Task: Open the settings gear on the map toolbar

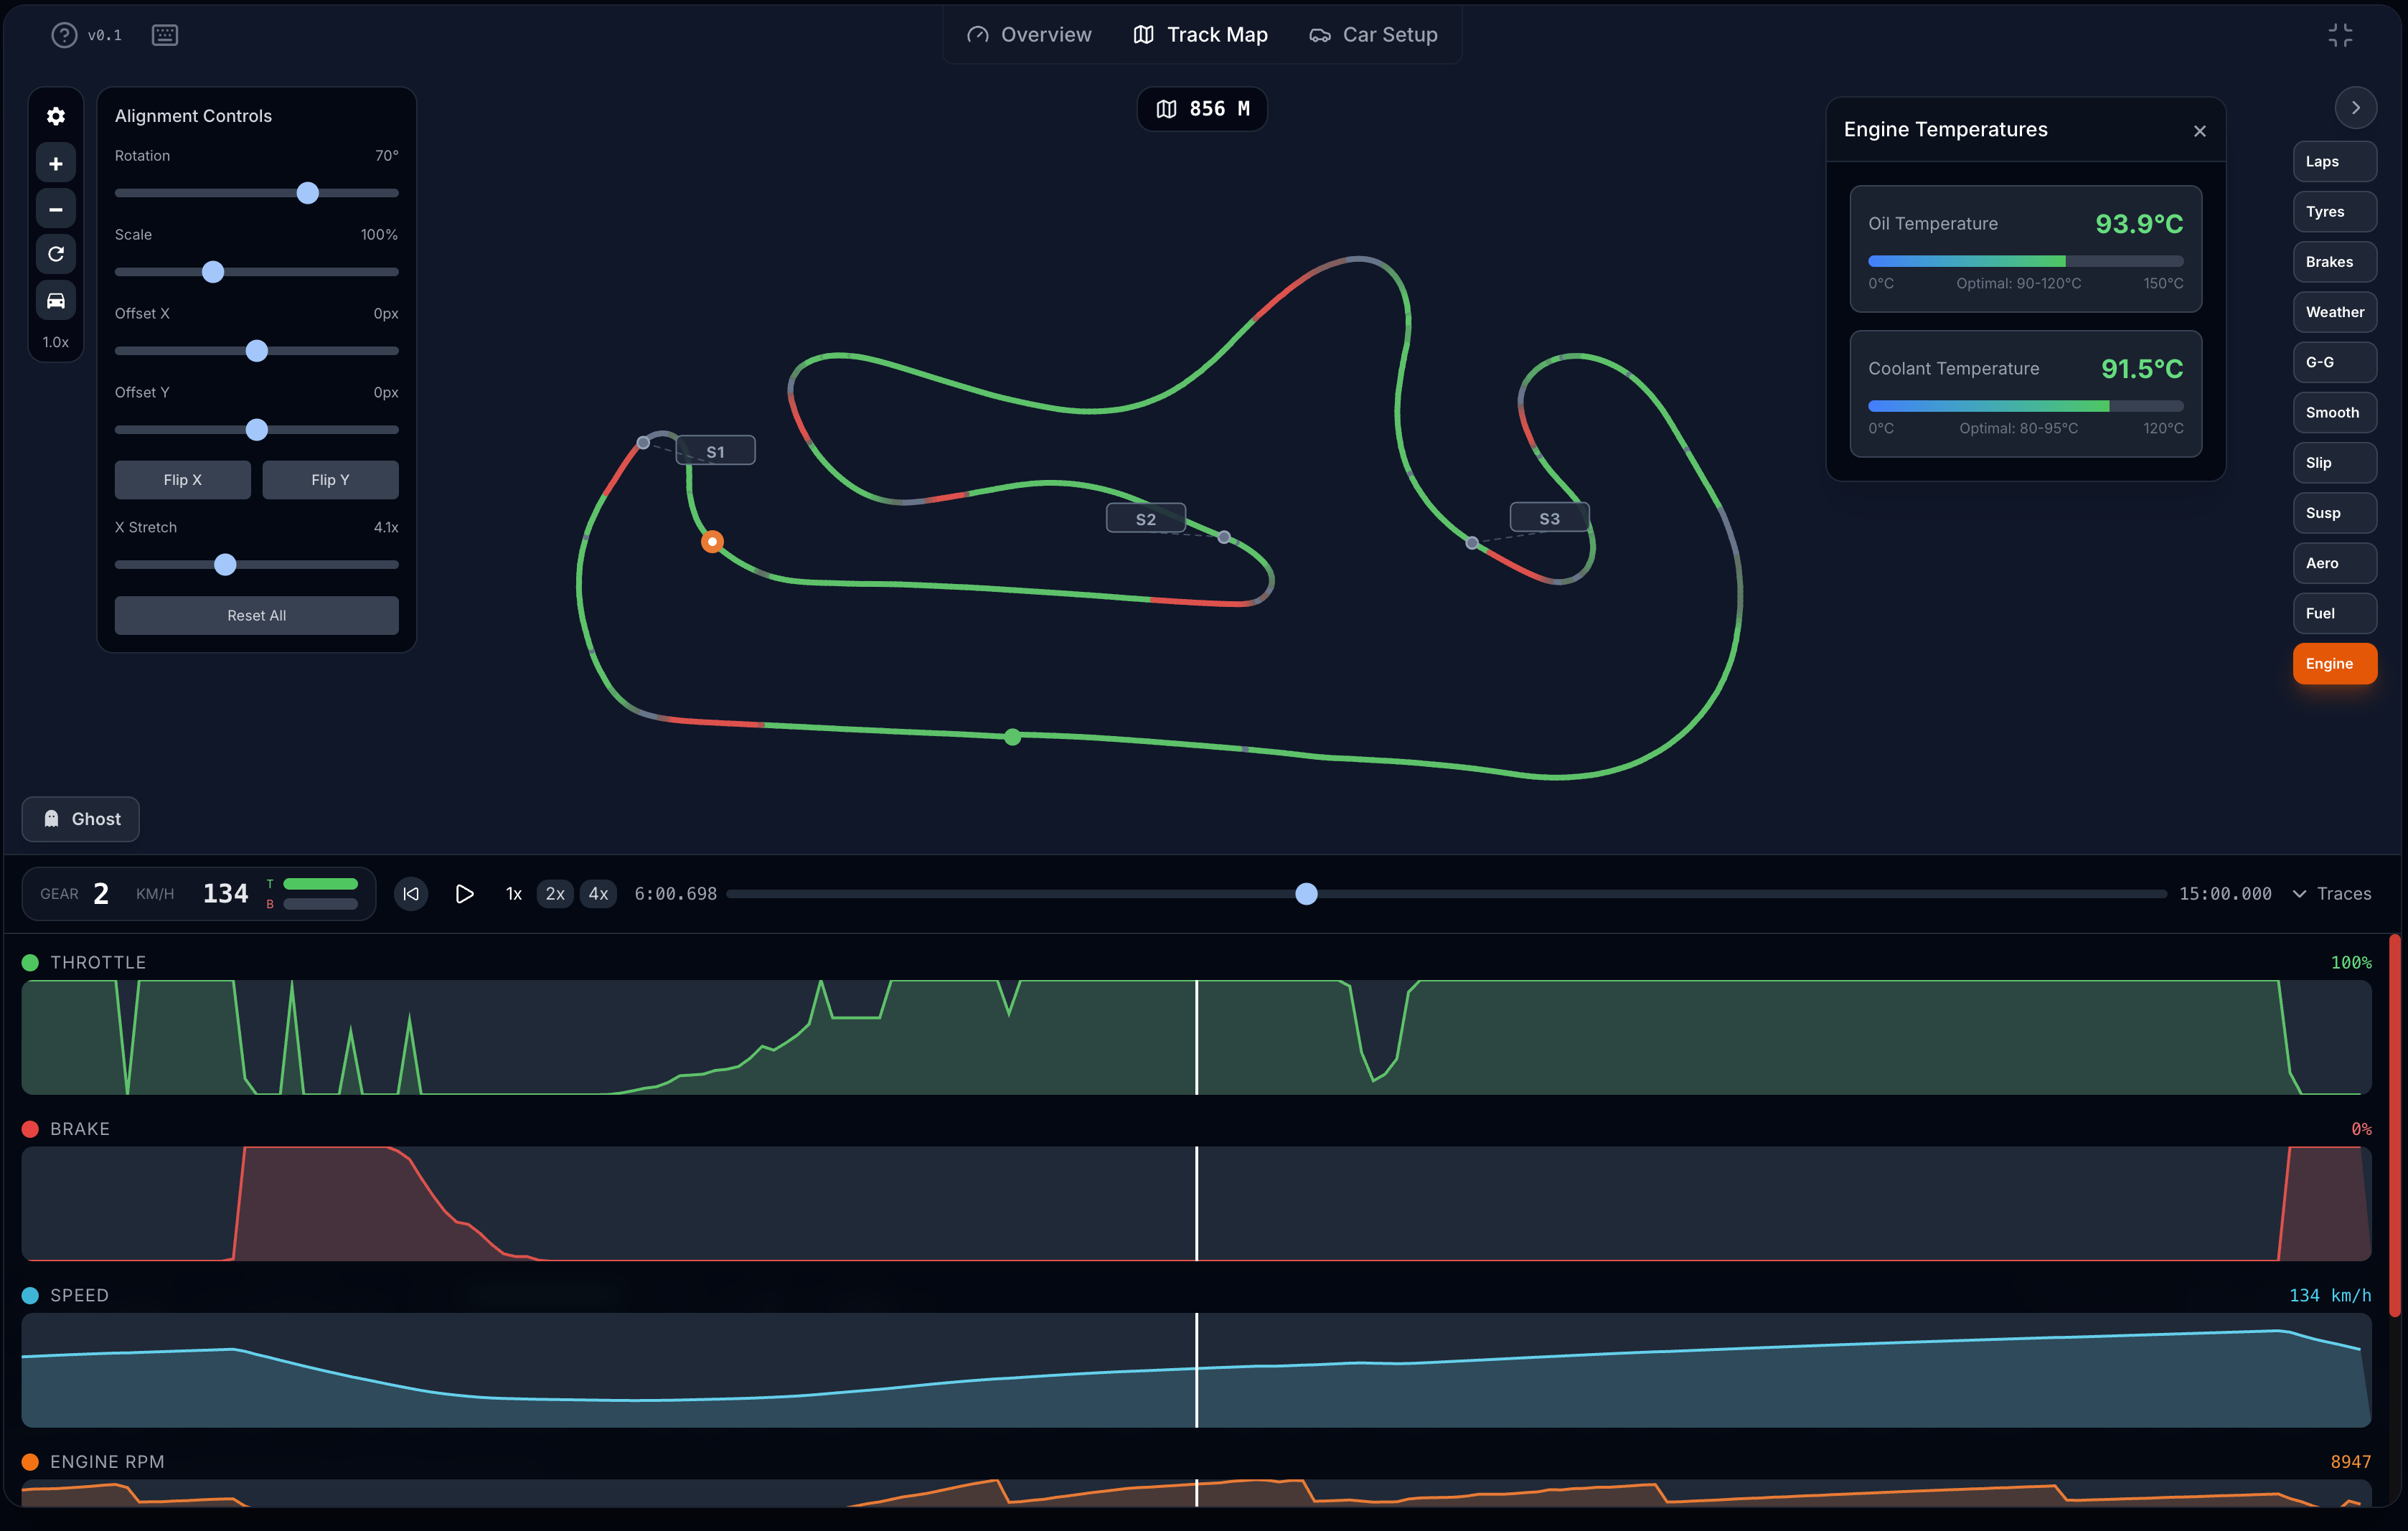Action: [56, 116]
